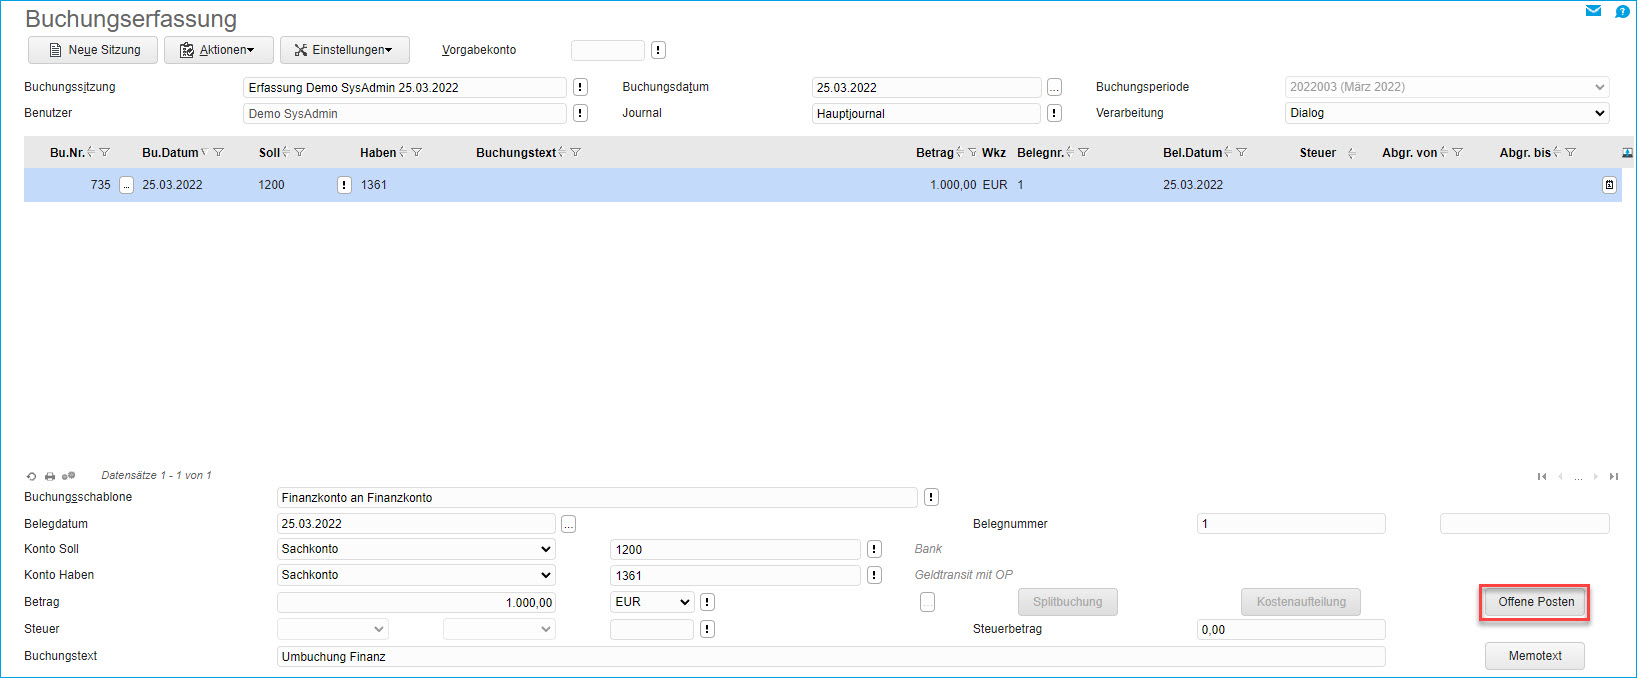
Task: Open date picker next to Buchungsdatum field
Action: (1054, 88)
